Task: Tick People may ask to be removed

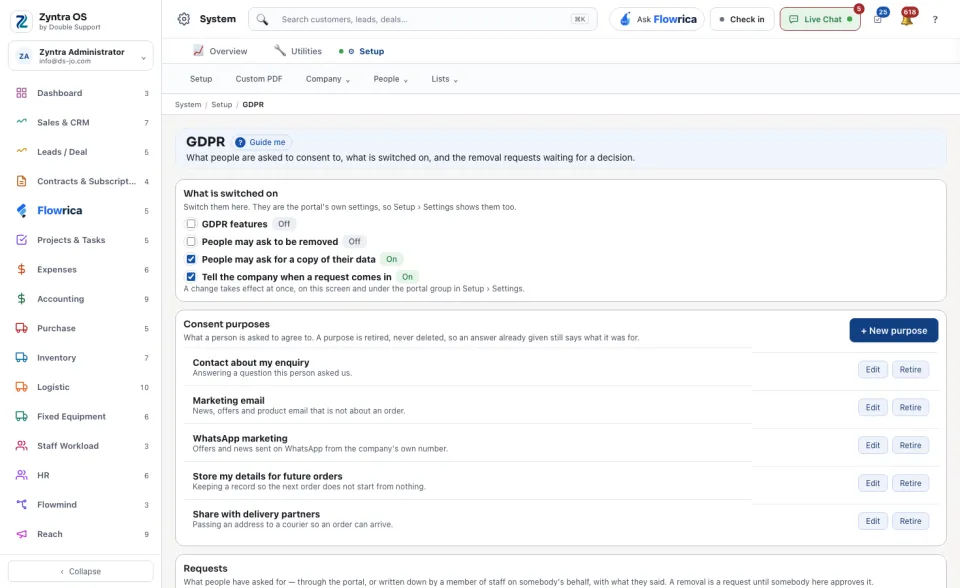Action: tap(191, 241)
